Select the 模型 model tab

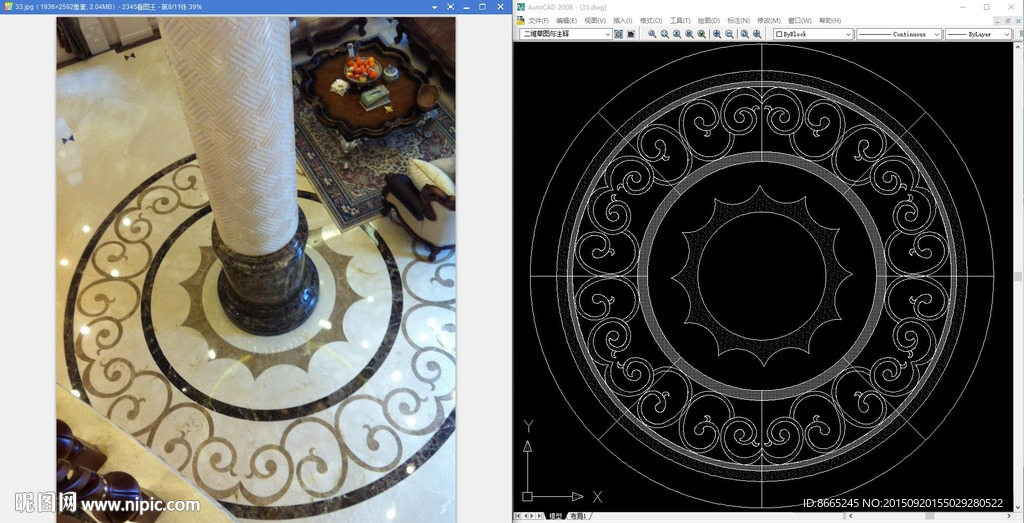coord(554,516)
